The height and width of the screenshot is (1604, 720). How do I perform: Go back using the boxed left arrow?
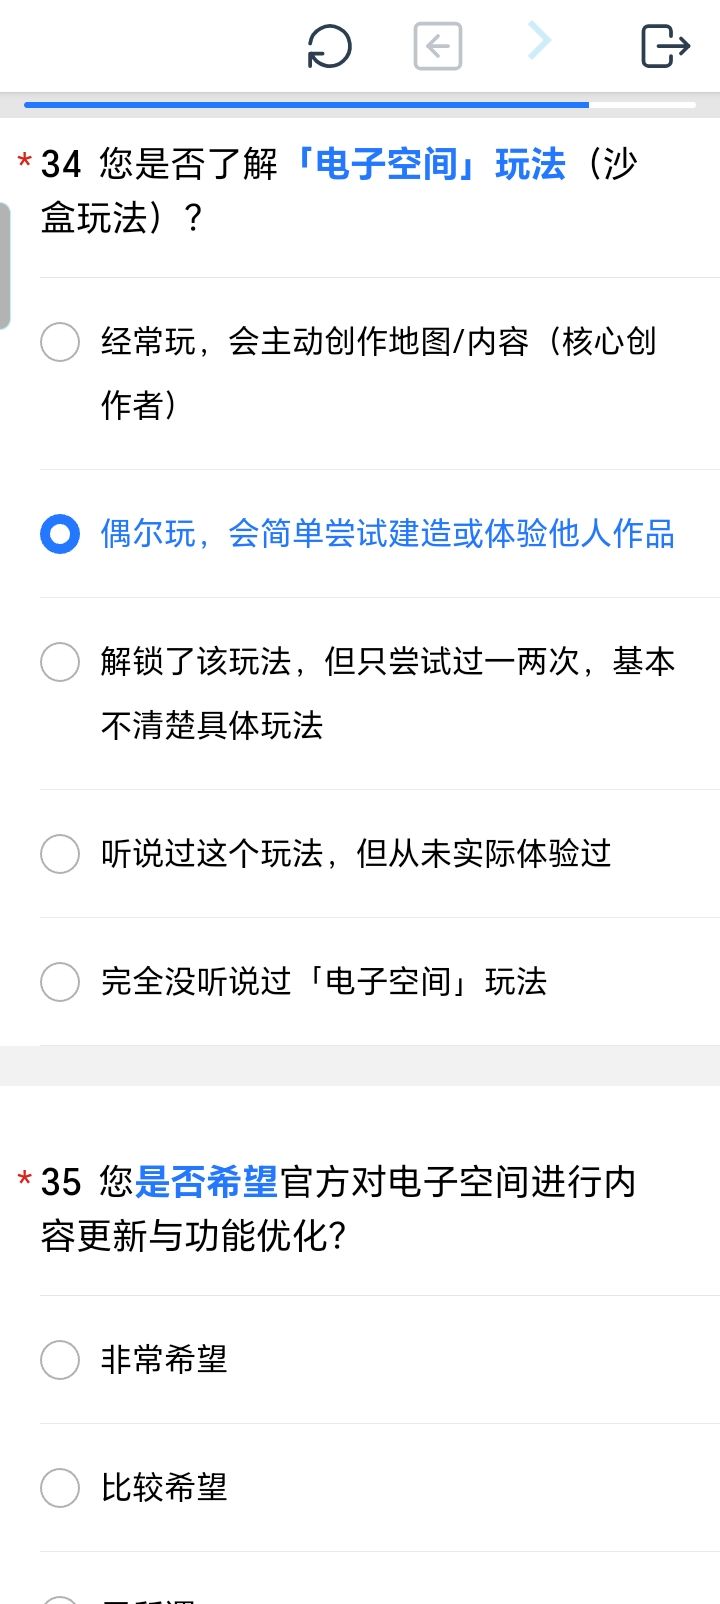(x=438, y=46)
